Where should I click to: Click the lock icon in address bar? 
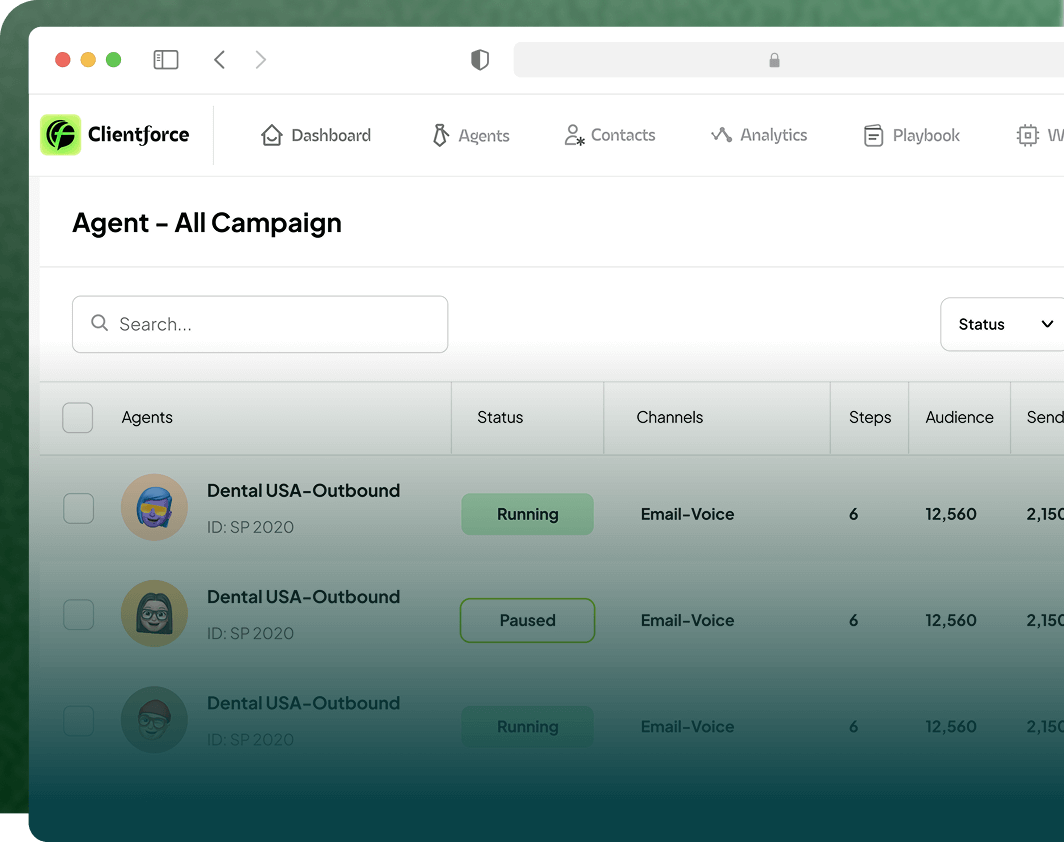pos(774,60)
